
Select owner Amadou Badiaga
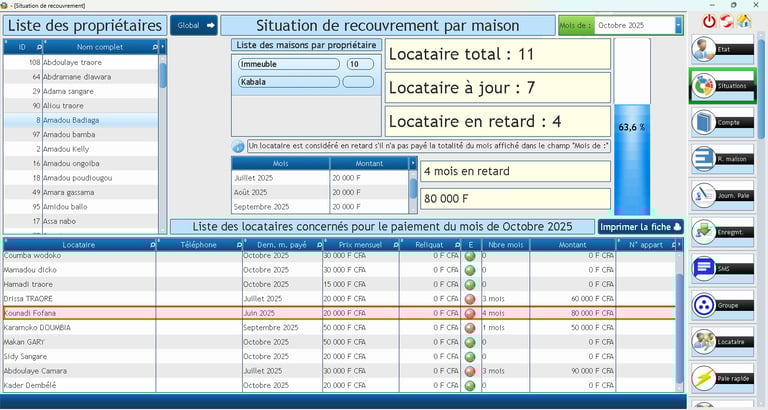pos(81,120)
